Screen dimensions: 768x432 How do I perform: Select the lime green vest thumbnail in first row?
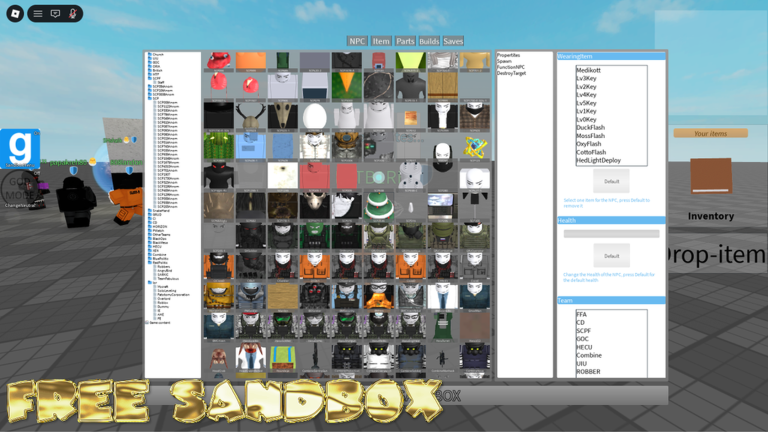(410, 61)
